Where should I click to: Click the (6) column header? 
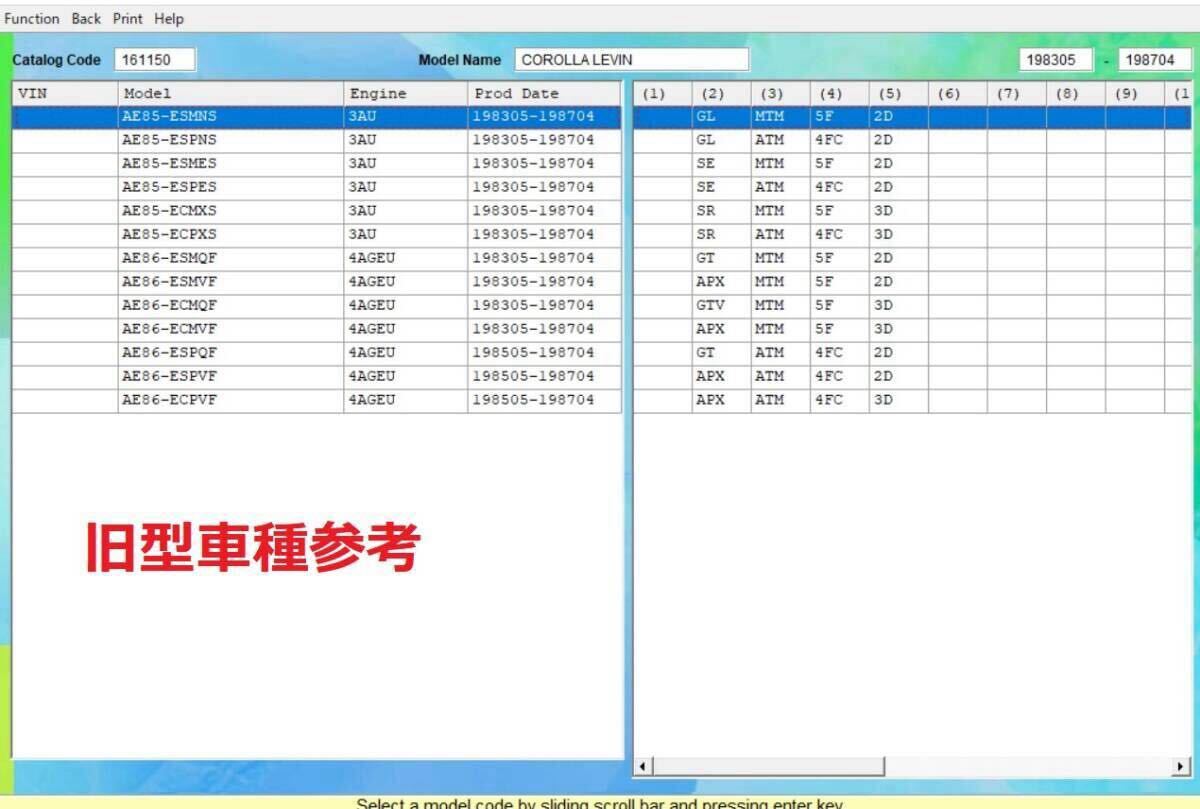click(x=957, y=93)
